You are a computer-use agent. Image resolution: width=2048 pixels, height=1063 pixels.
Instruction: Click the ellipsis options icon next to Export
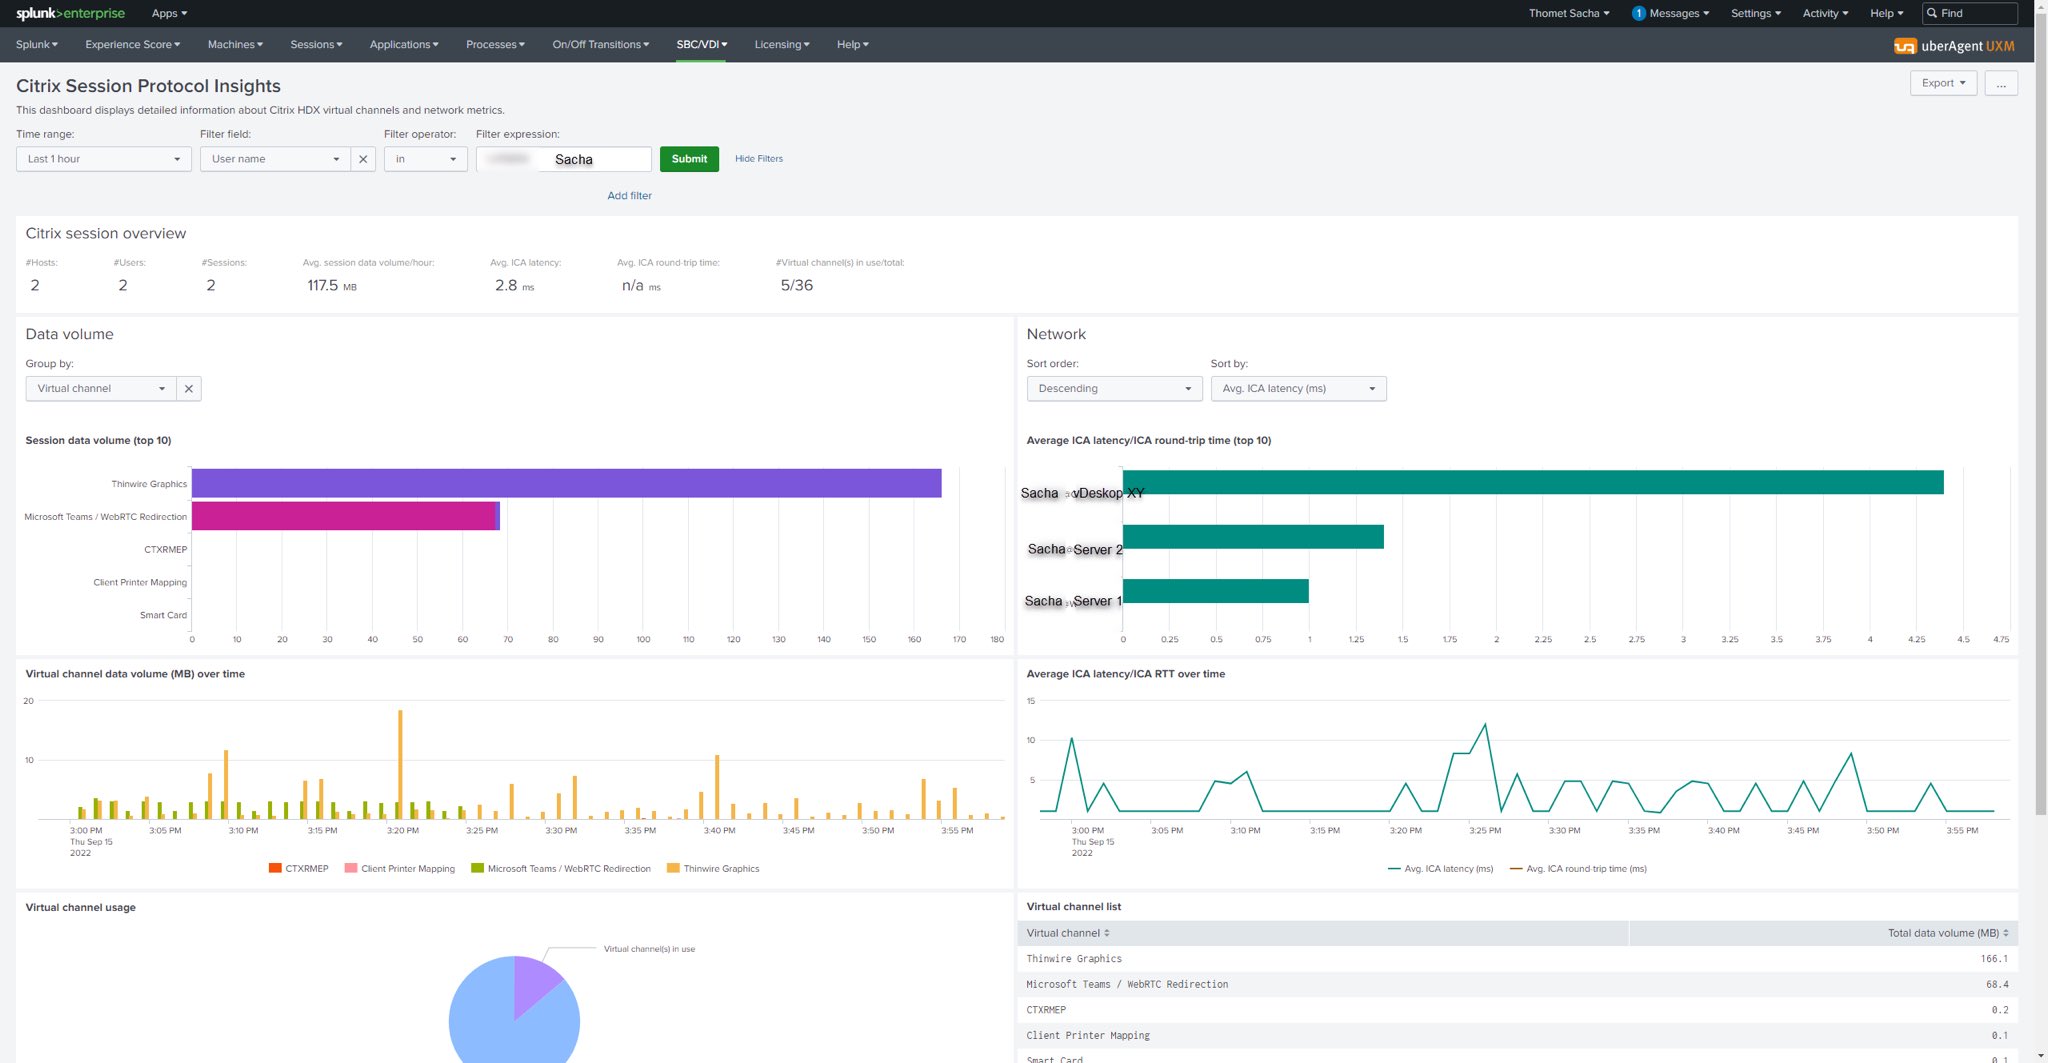click(x=2001, y=84)
